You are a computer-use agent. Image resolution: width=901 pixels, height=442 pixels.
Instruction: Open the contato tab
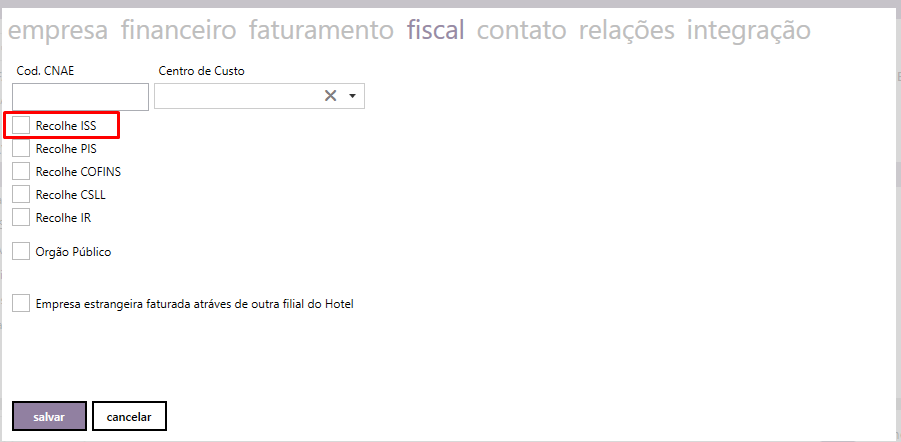[x=522, y=30]
